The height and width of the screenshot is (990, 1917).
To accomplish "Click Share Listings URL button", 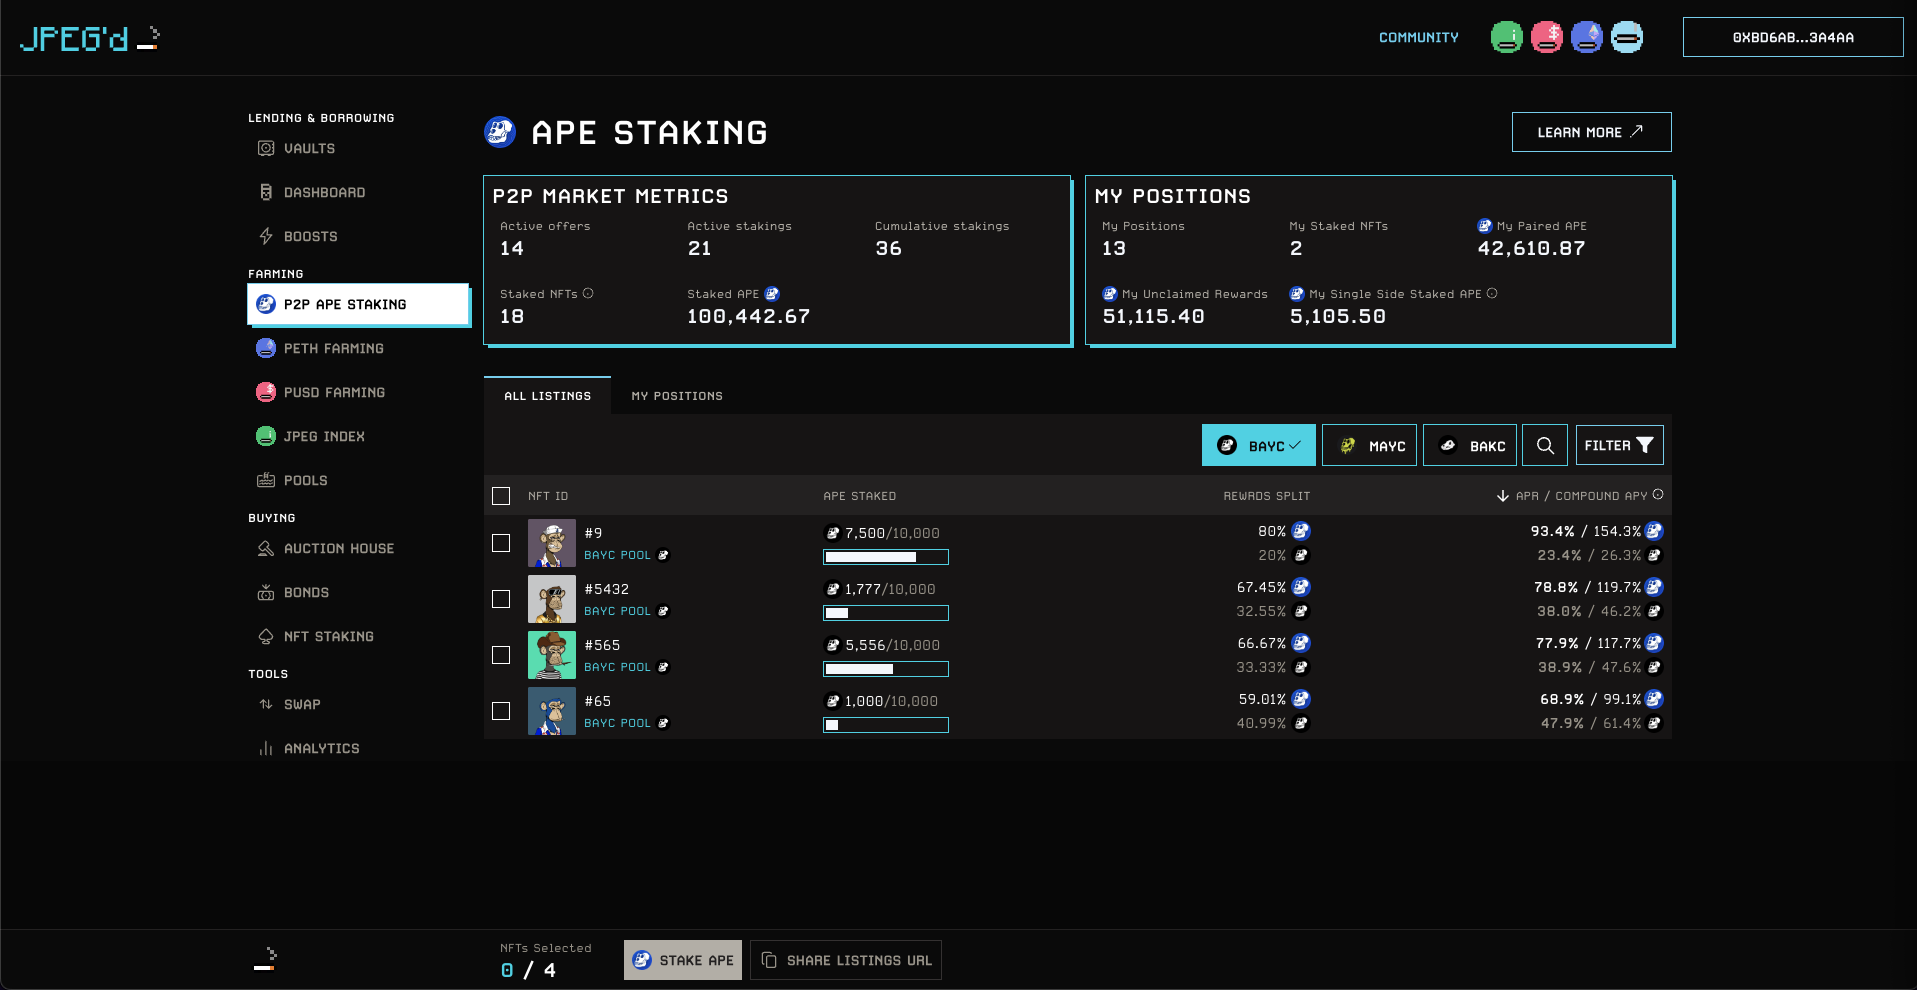I will coord(846,960).
